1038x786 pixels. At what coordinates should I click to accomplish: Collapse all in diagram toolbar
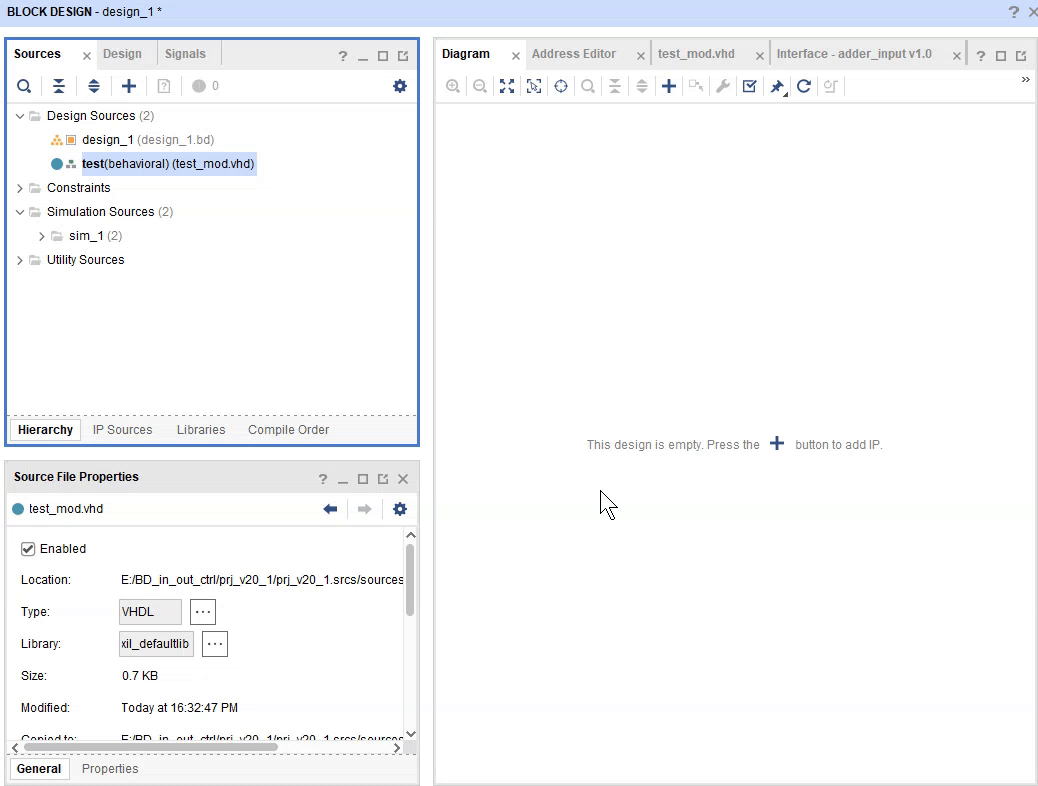click(x=615, y=86)
